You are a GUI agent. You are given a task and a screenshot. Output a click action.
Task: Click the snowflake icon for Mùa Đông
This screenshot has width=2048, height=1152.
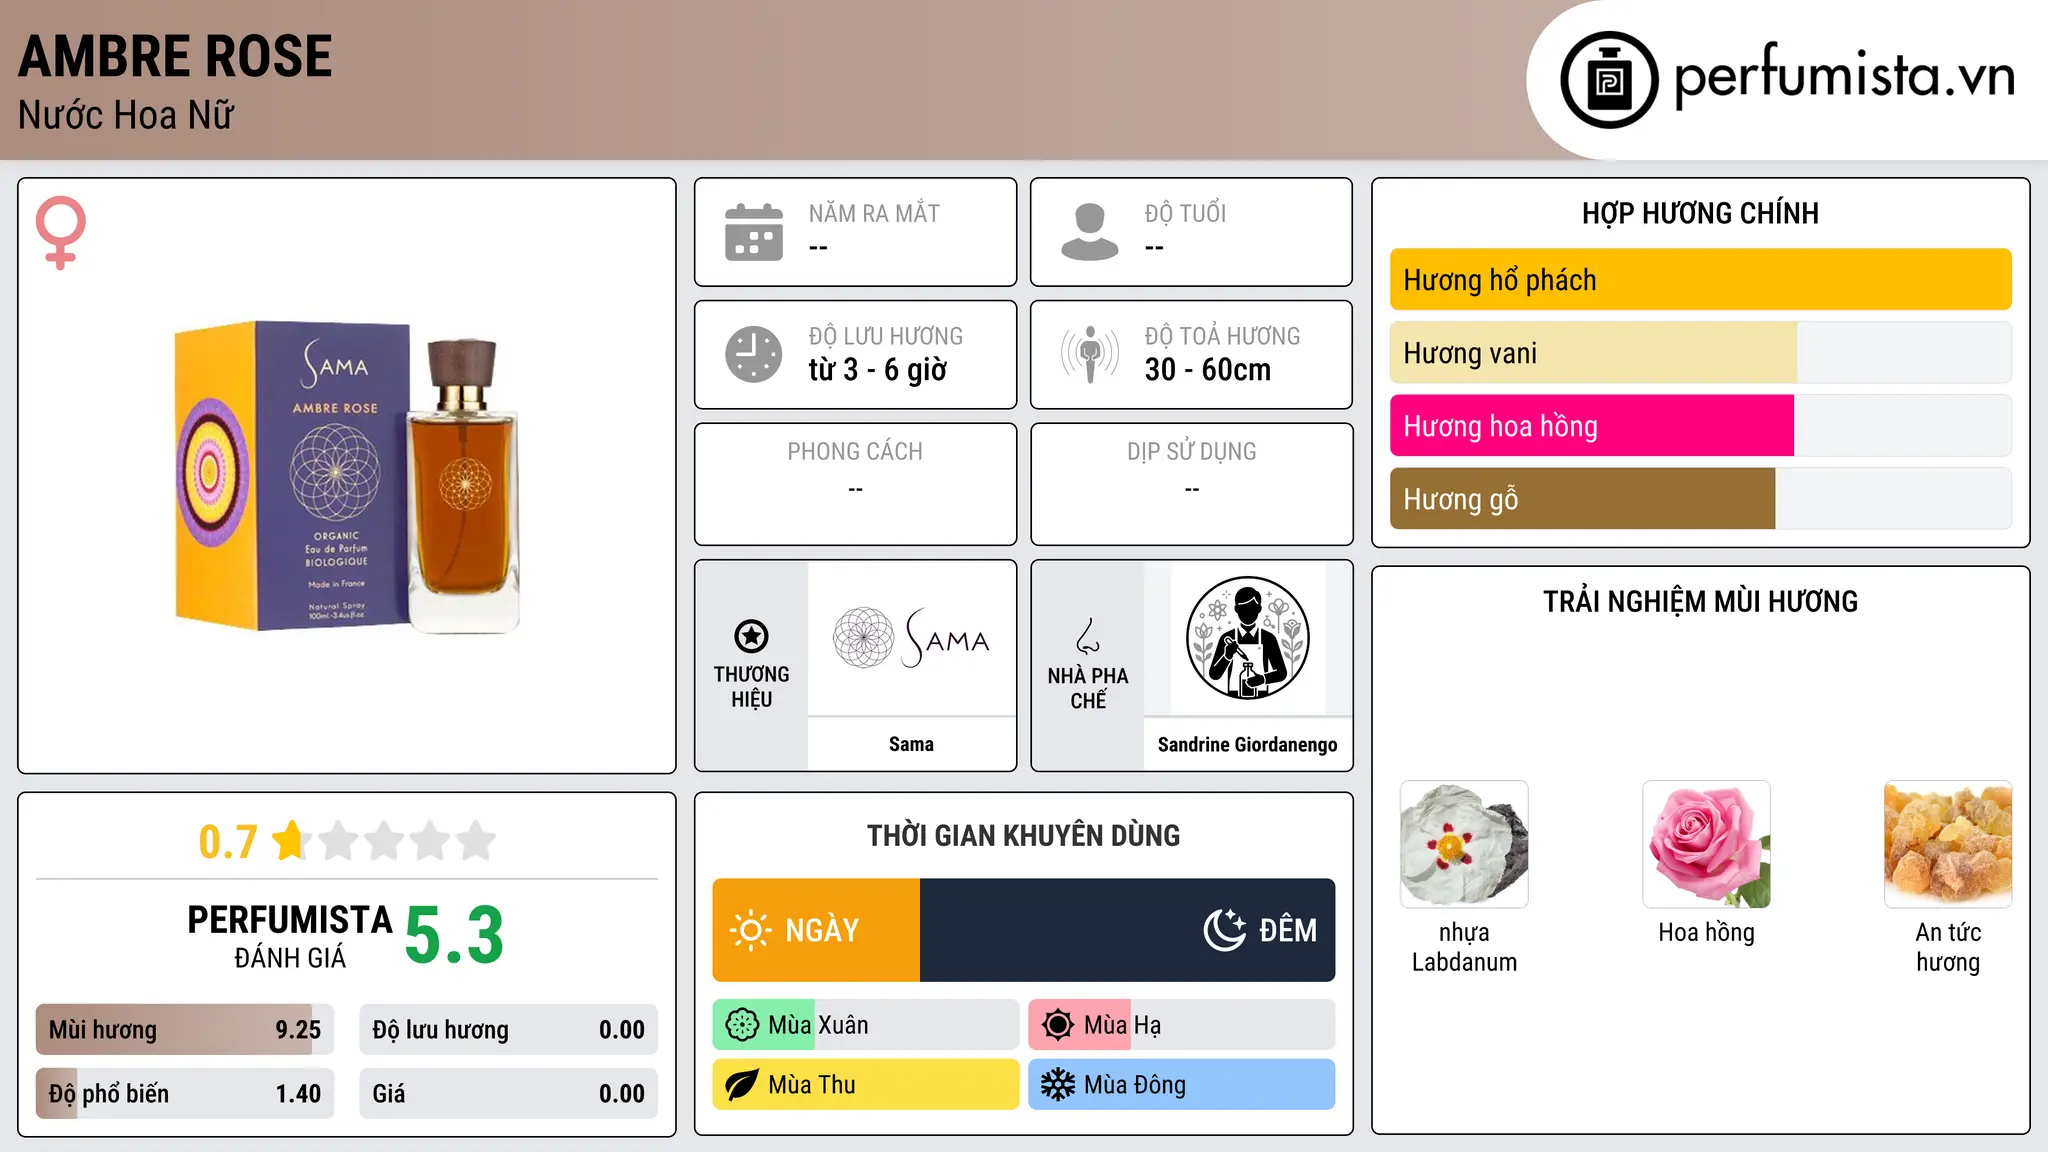pyautogui.click(x=1058, y=1085)
